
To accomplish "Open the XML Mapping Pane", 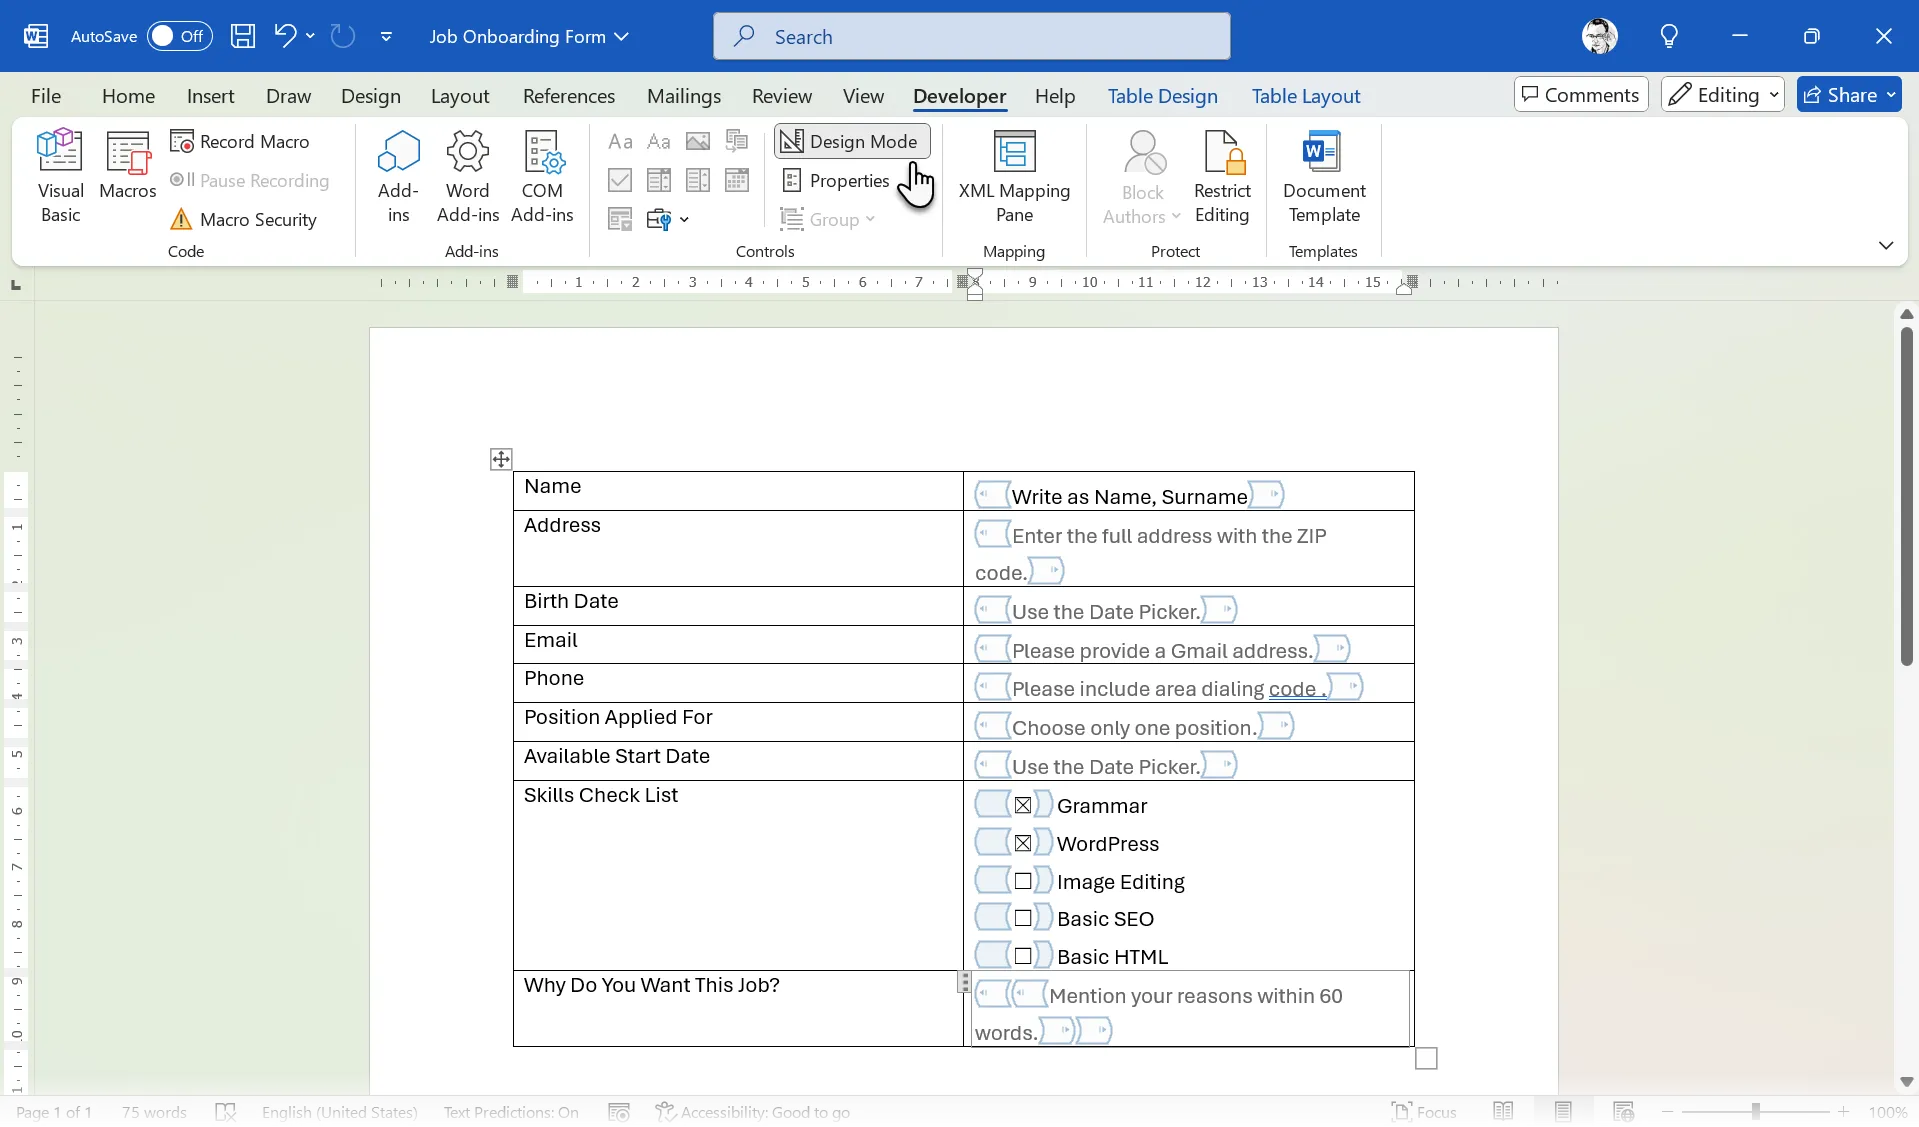I will pos(1014,178).
